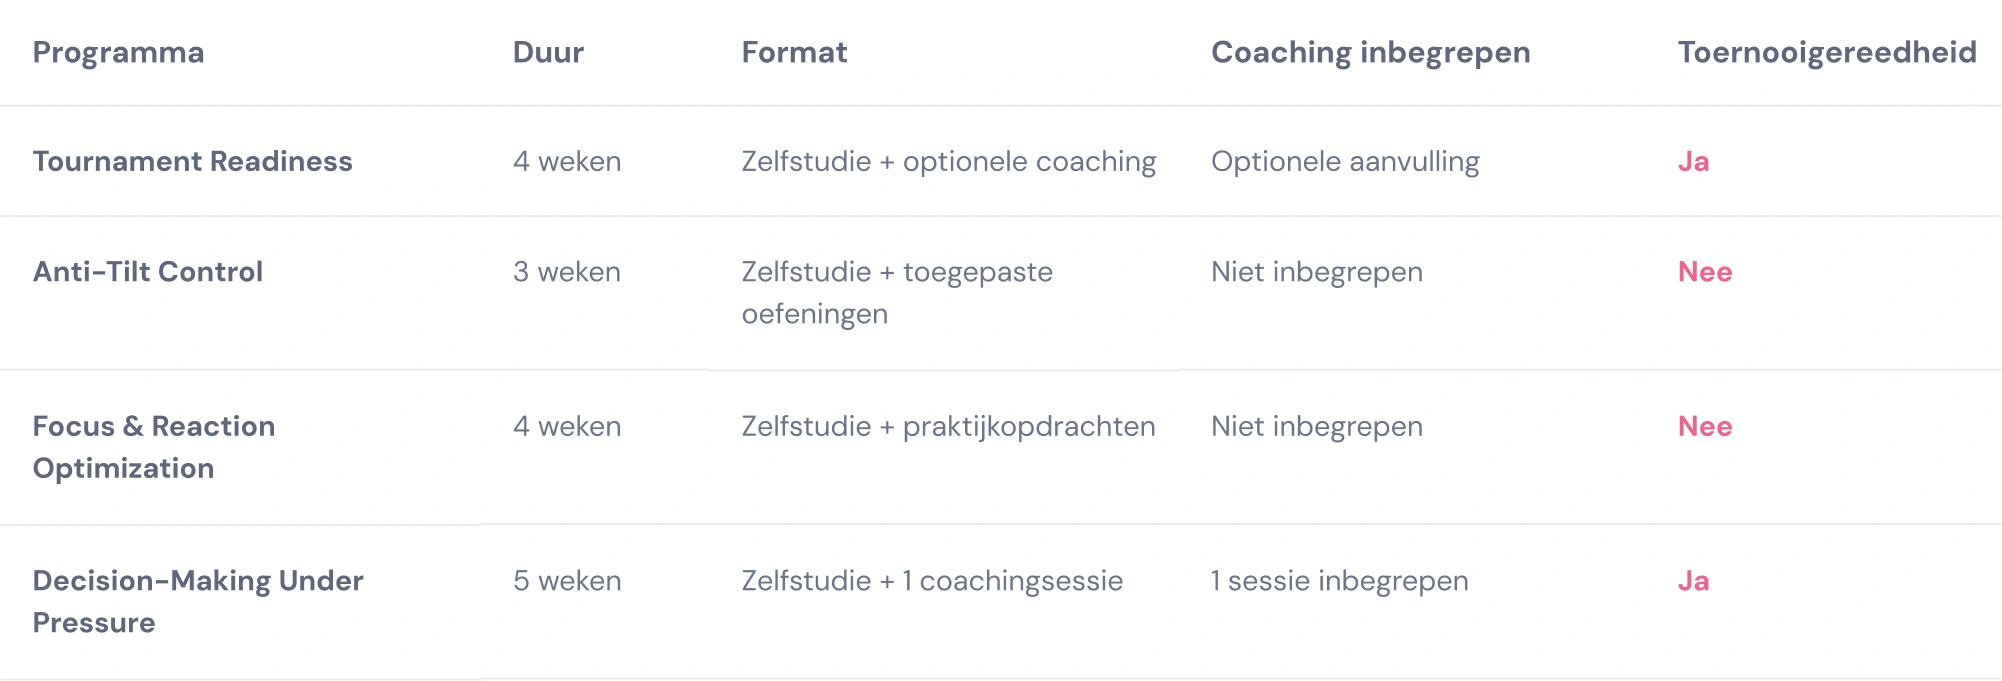
Task: Click the 5 weken duration cell
Action: tap(566, 581)
